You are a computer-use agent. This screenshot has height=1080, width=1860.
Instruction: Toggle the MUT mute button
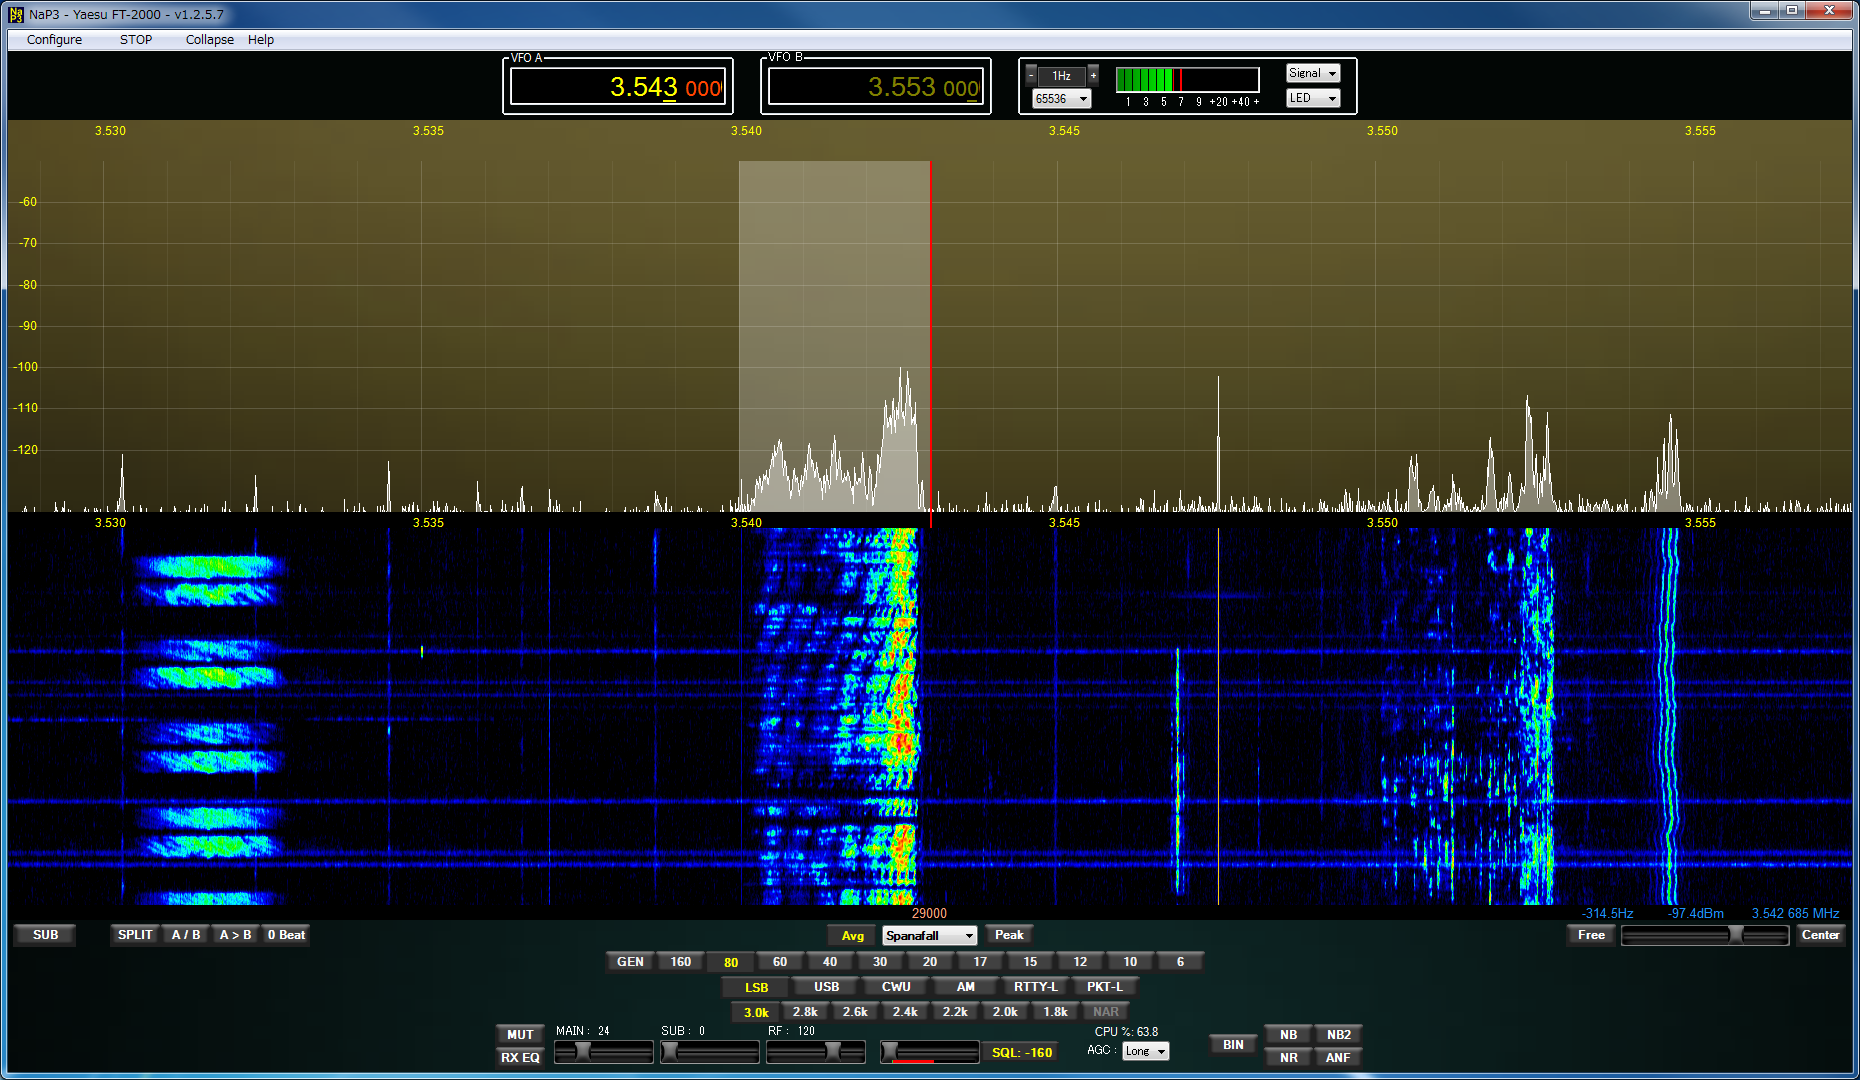coord(520,1034)
